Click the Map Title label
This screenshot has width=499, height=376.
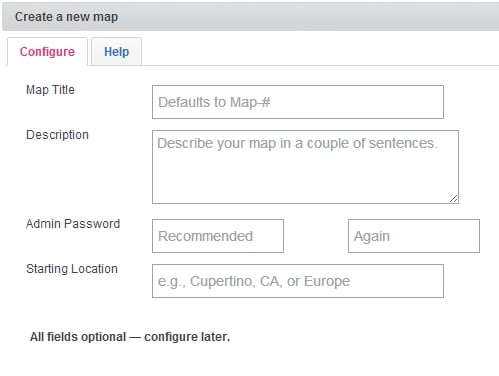point(50,90)
